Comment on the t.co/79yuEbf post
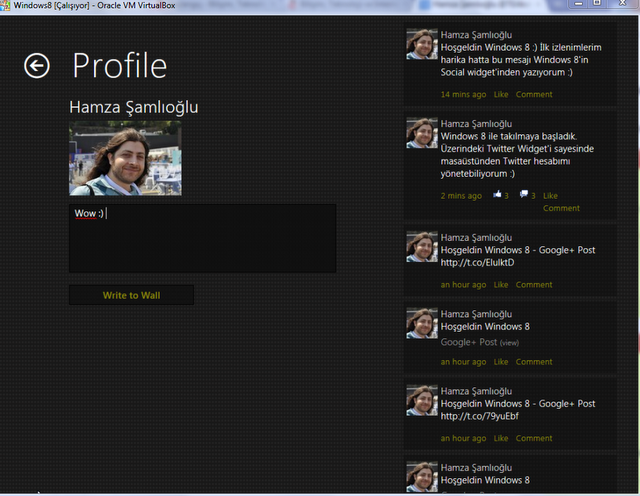This screenshot has height=496, width=640. (x=534, y=438)
